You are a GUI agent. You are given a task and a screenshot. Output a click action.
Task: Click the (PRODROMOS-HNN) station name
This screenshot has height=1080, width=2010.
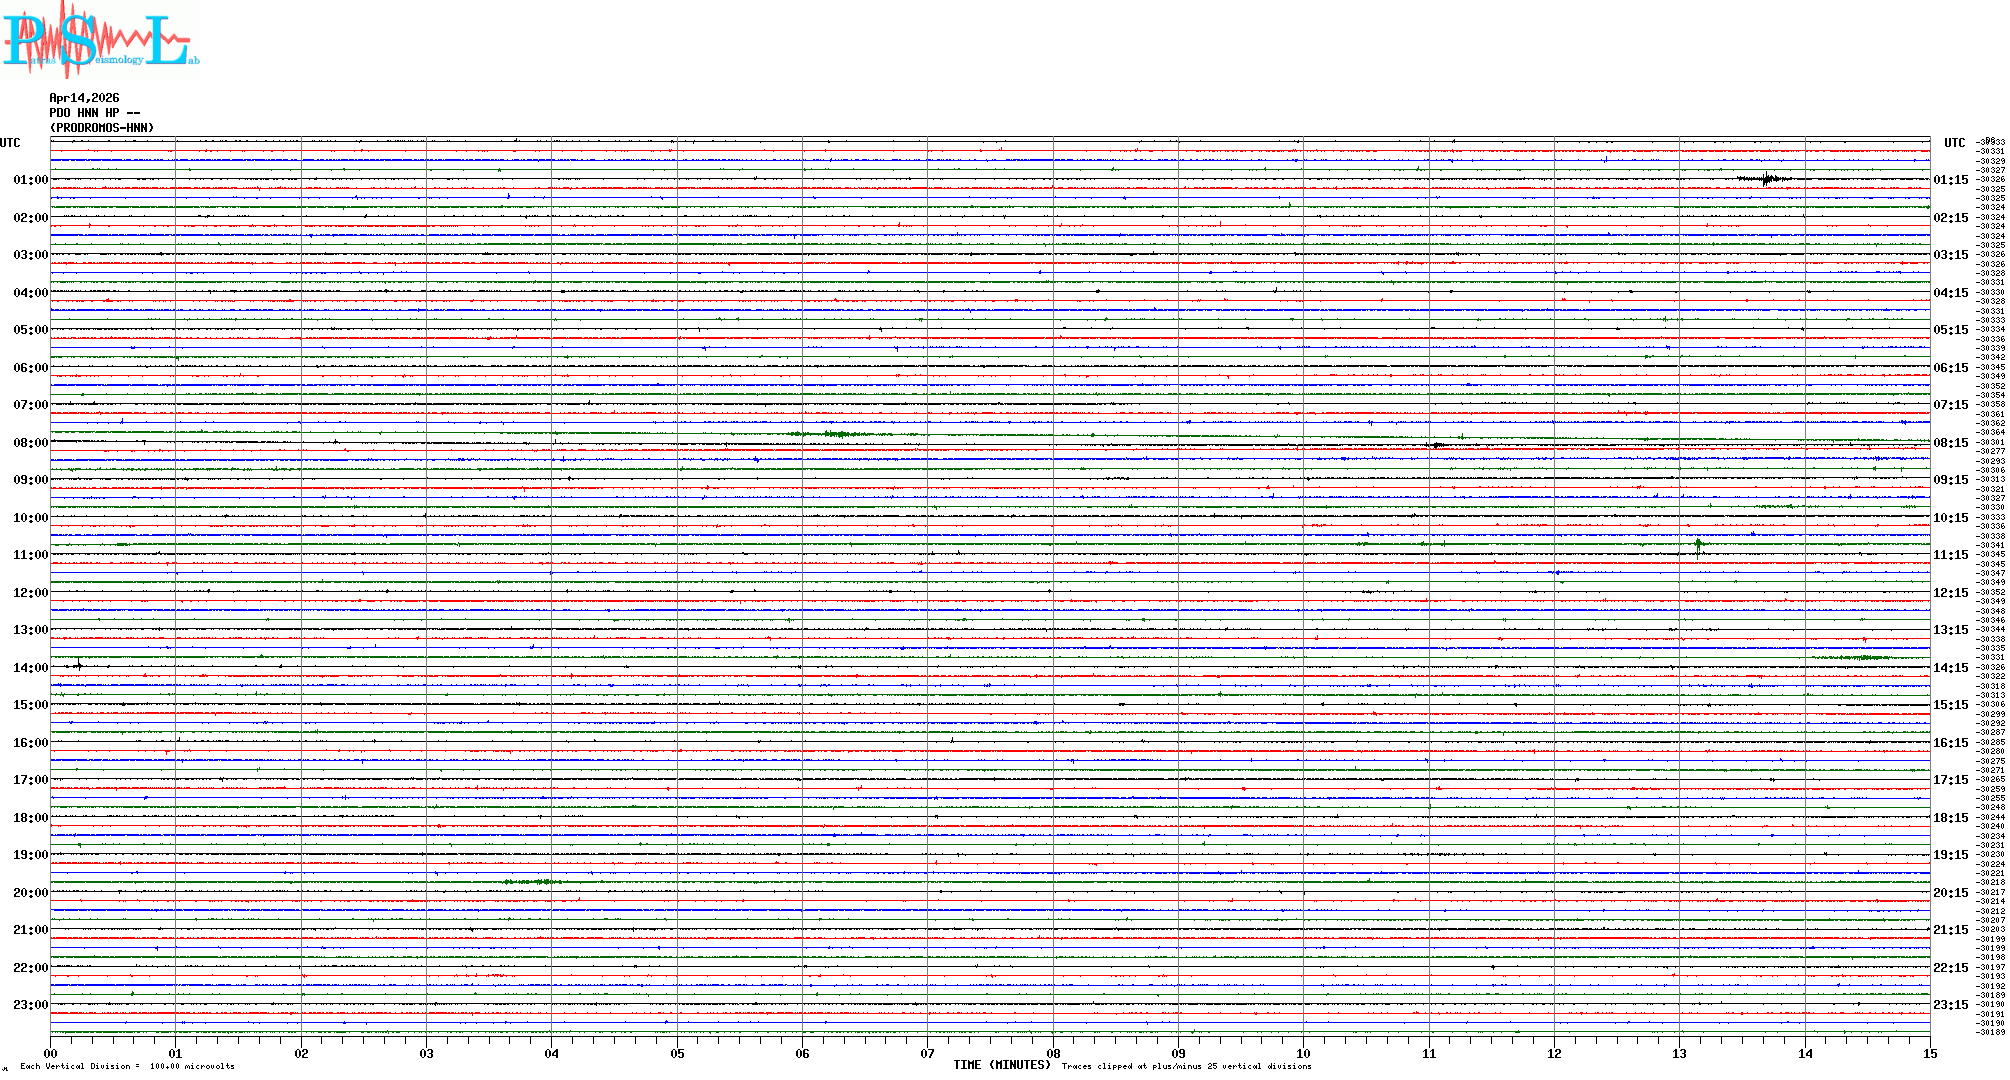[102, 128]
